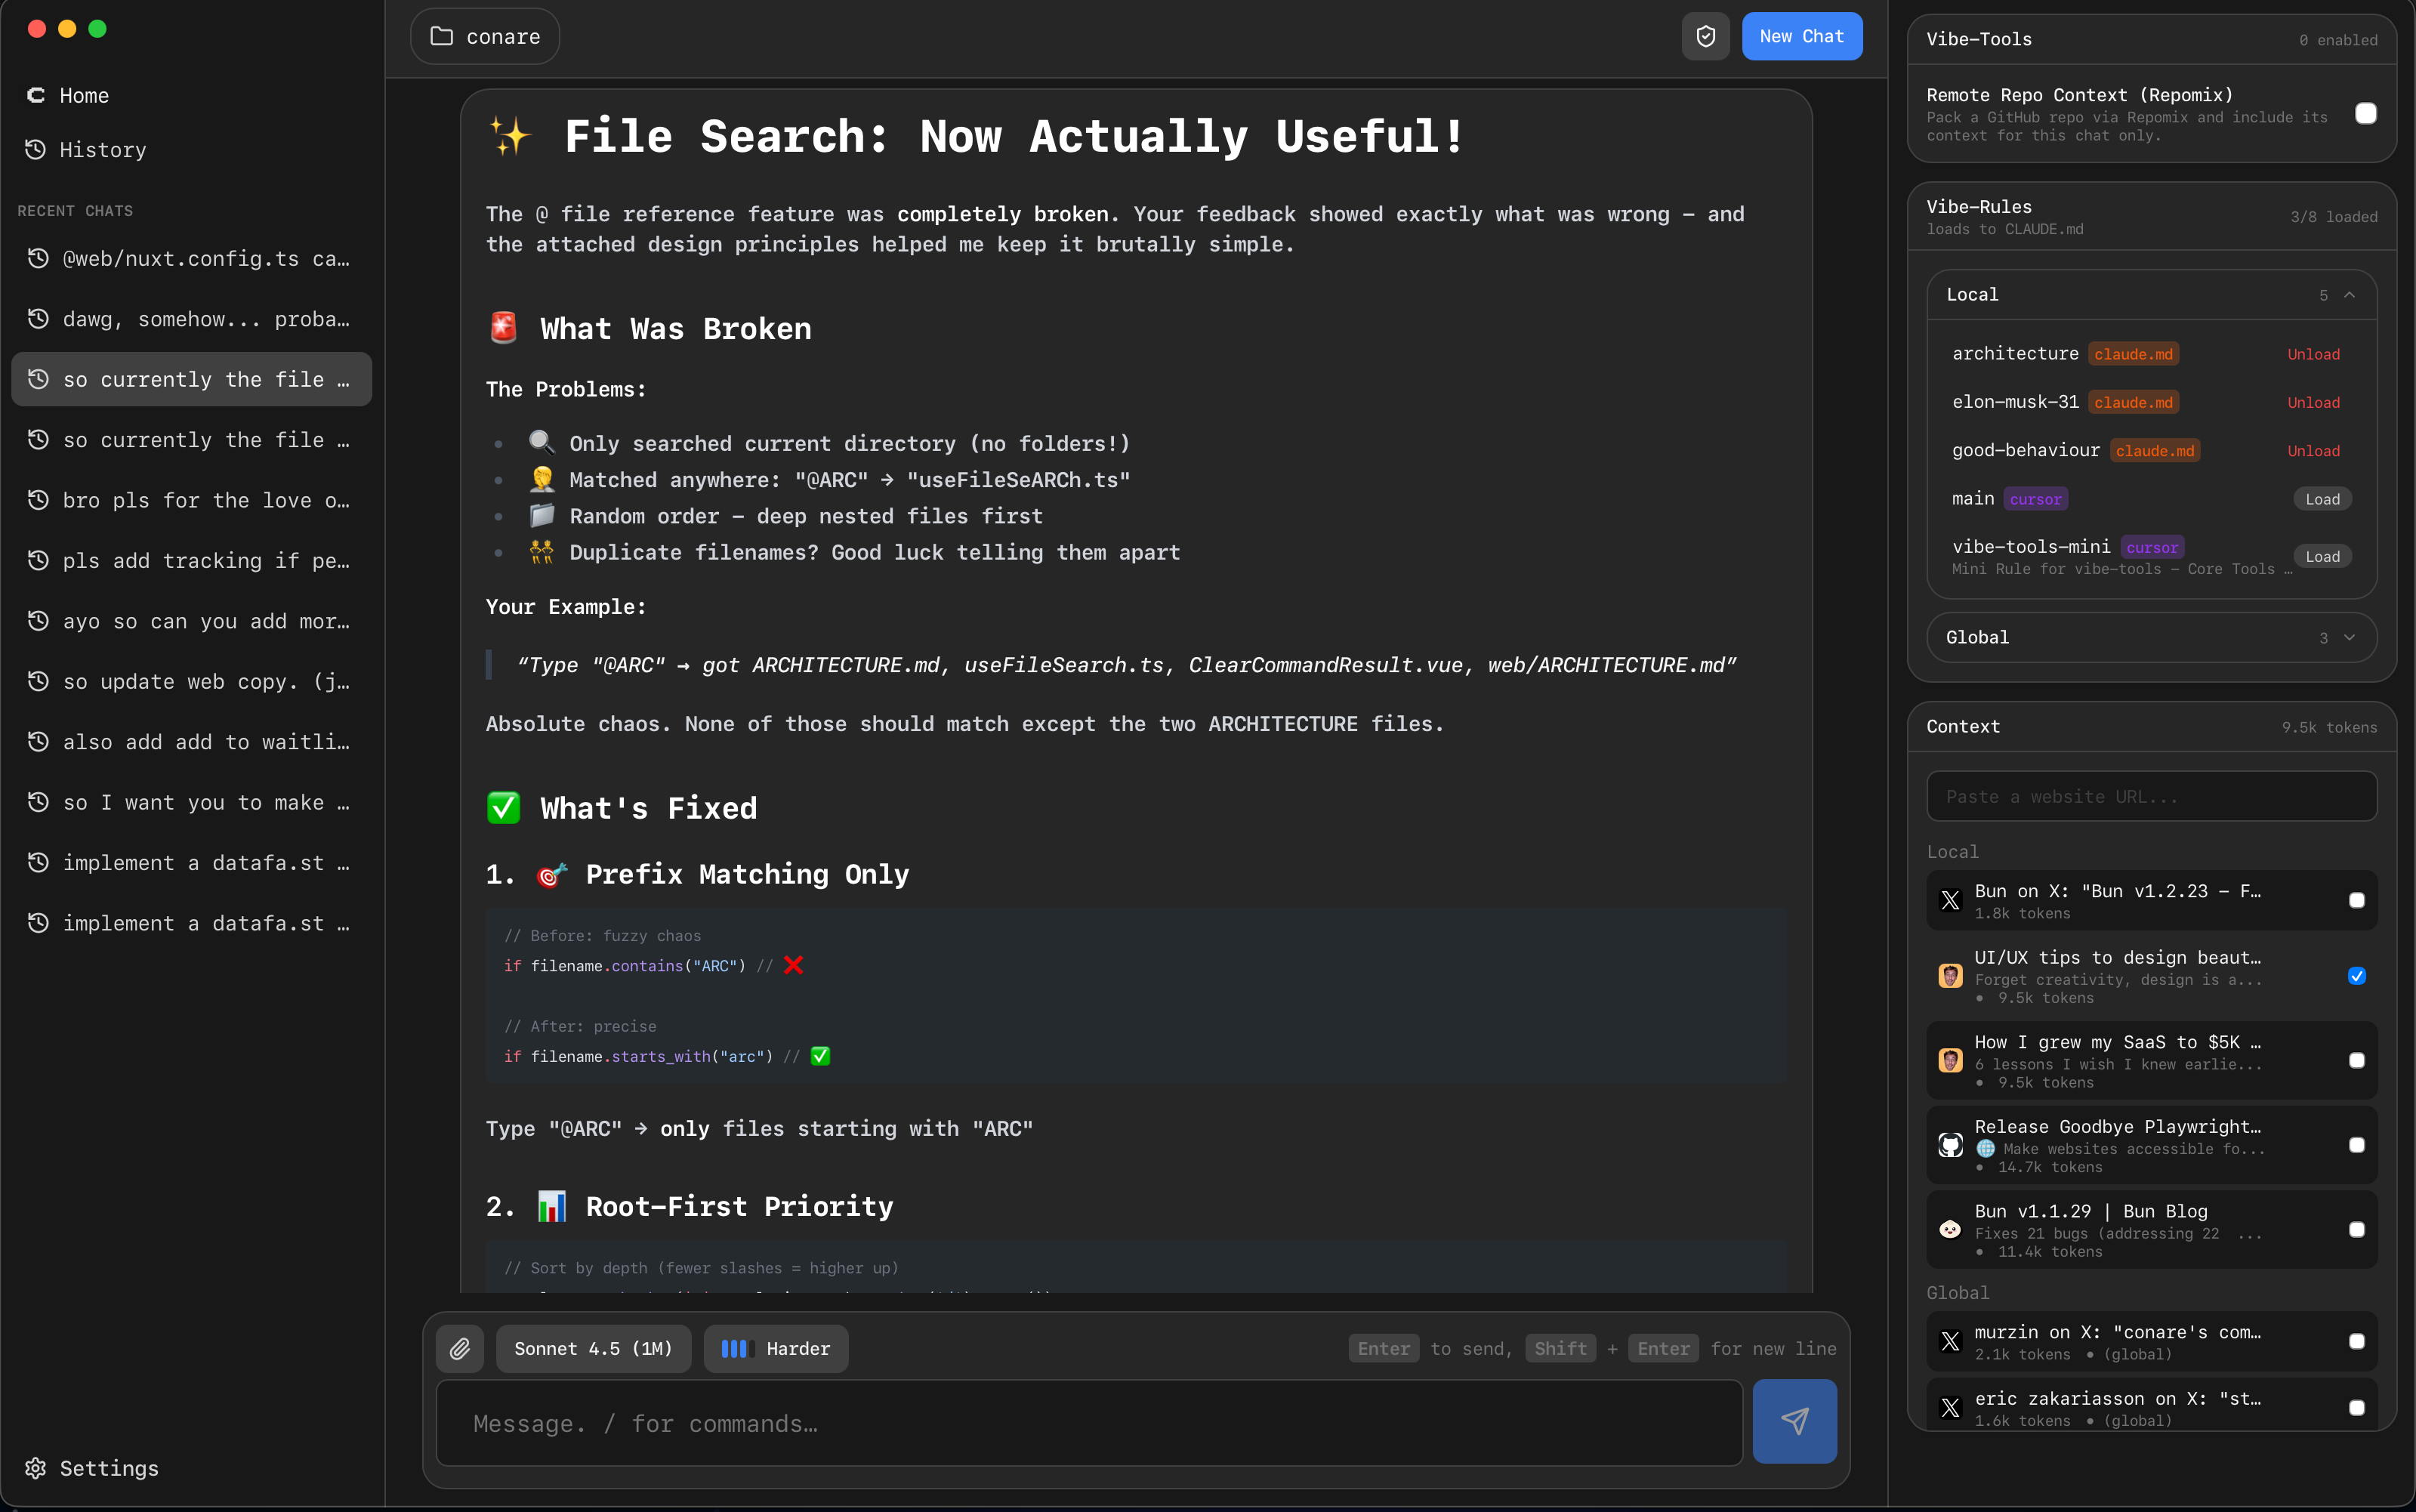This screenshot has width=2416, height=1512.
Task: Collapse the Local rules section
Action: (x=2349, y=295)
